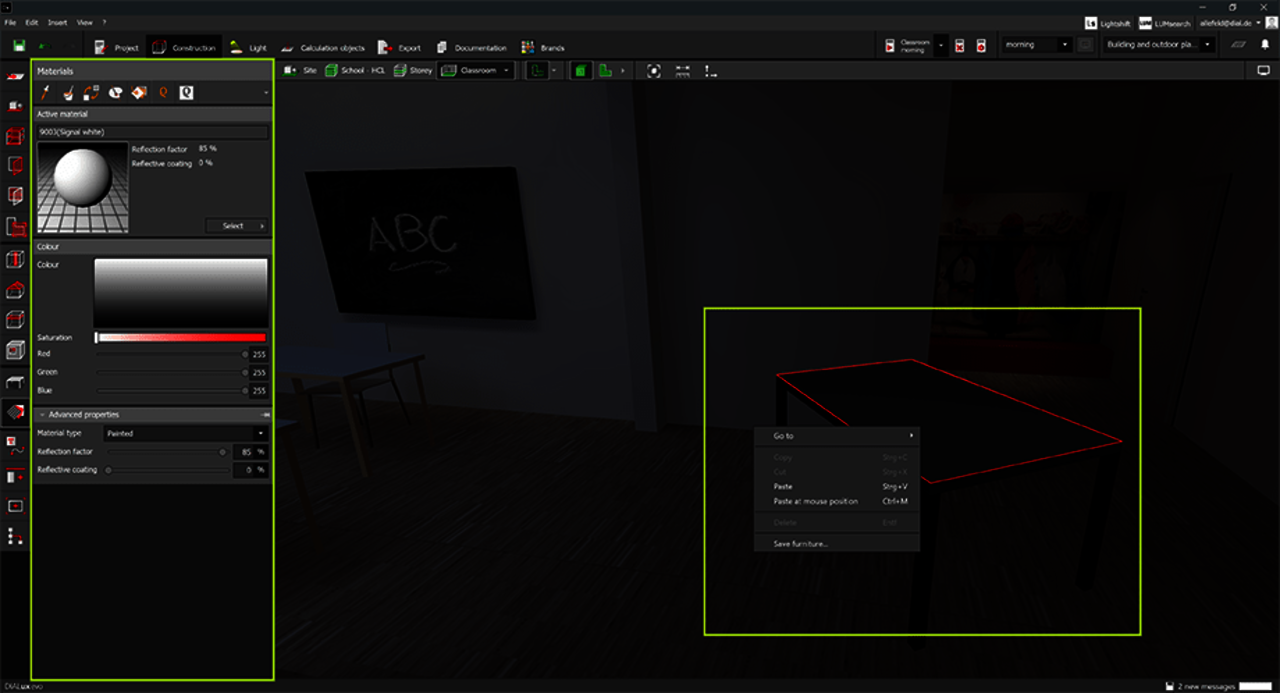Click the Select button for active material

(x=237, y=226)
